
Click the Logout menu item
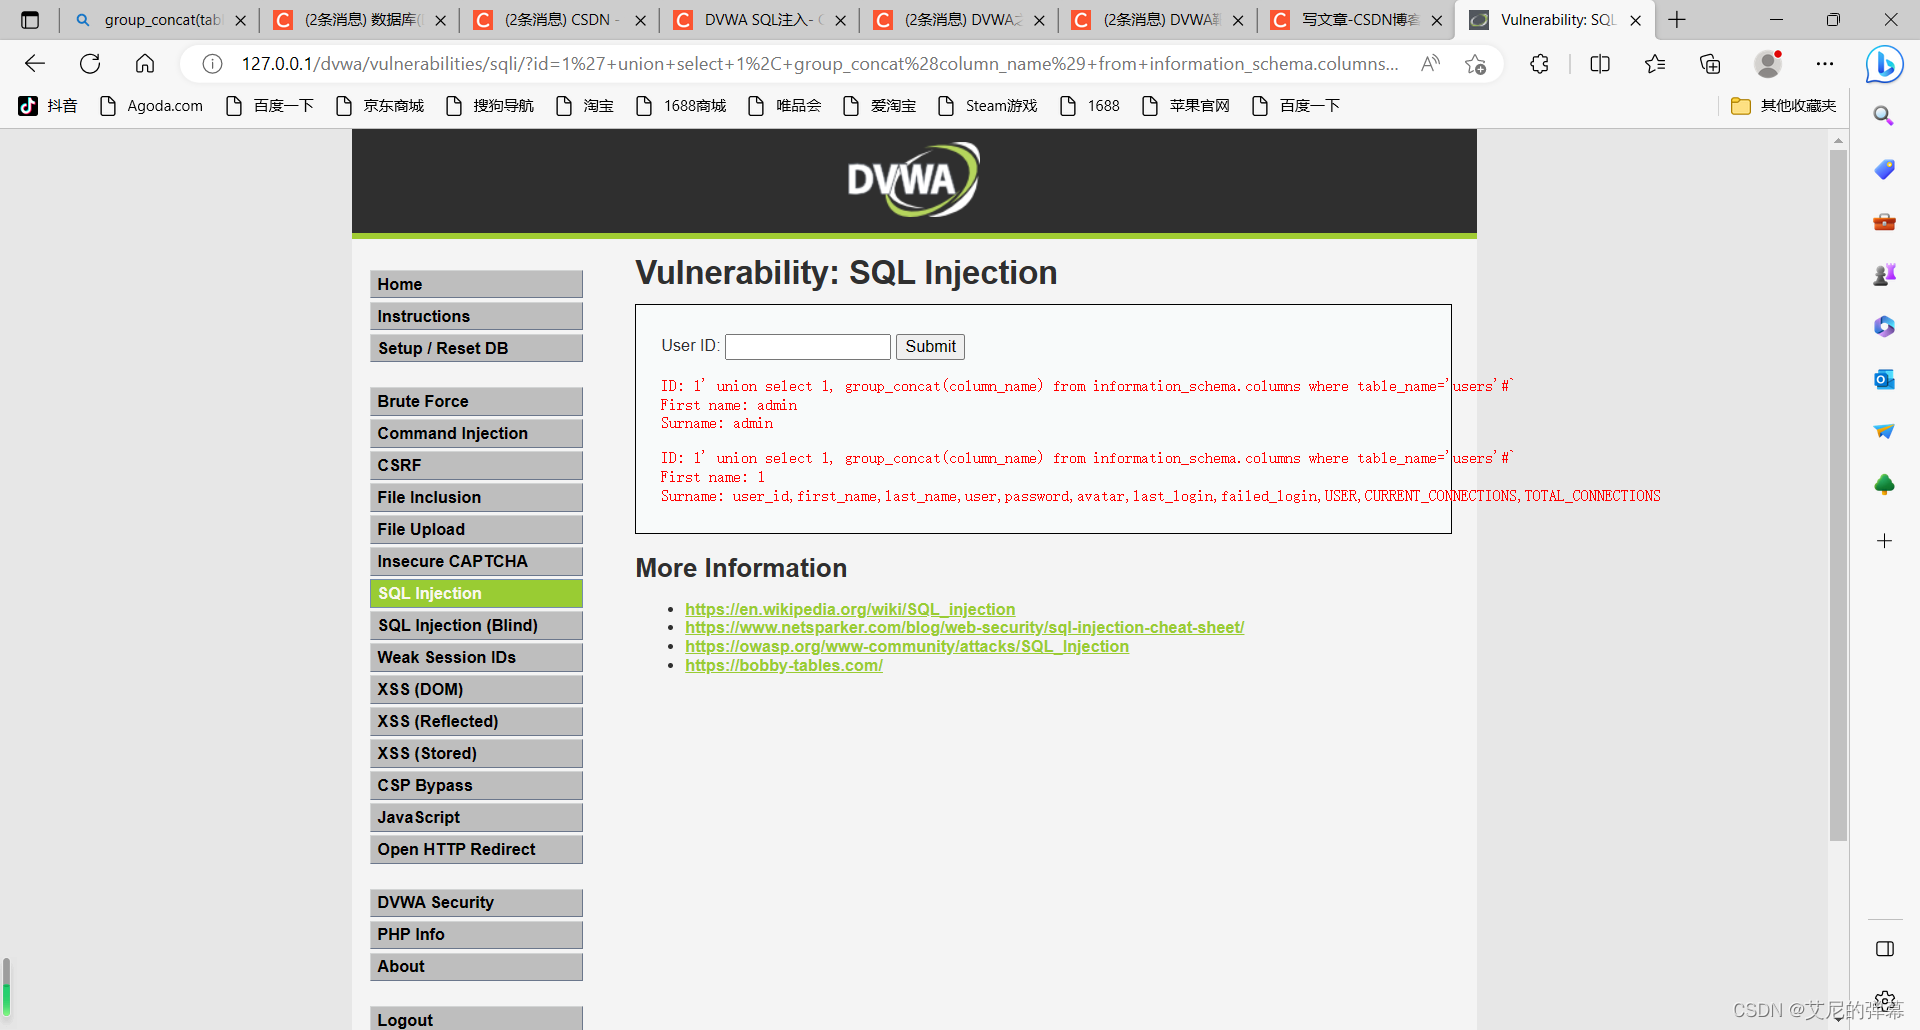(x=476, y=1018)
